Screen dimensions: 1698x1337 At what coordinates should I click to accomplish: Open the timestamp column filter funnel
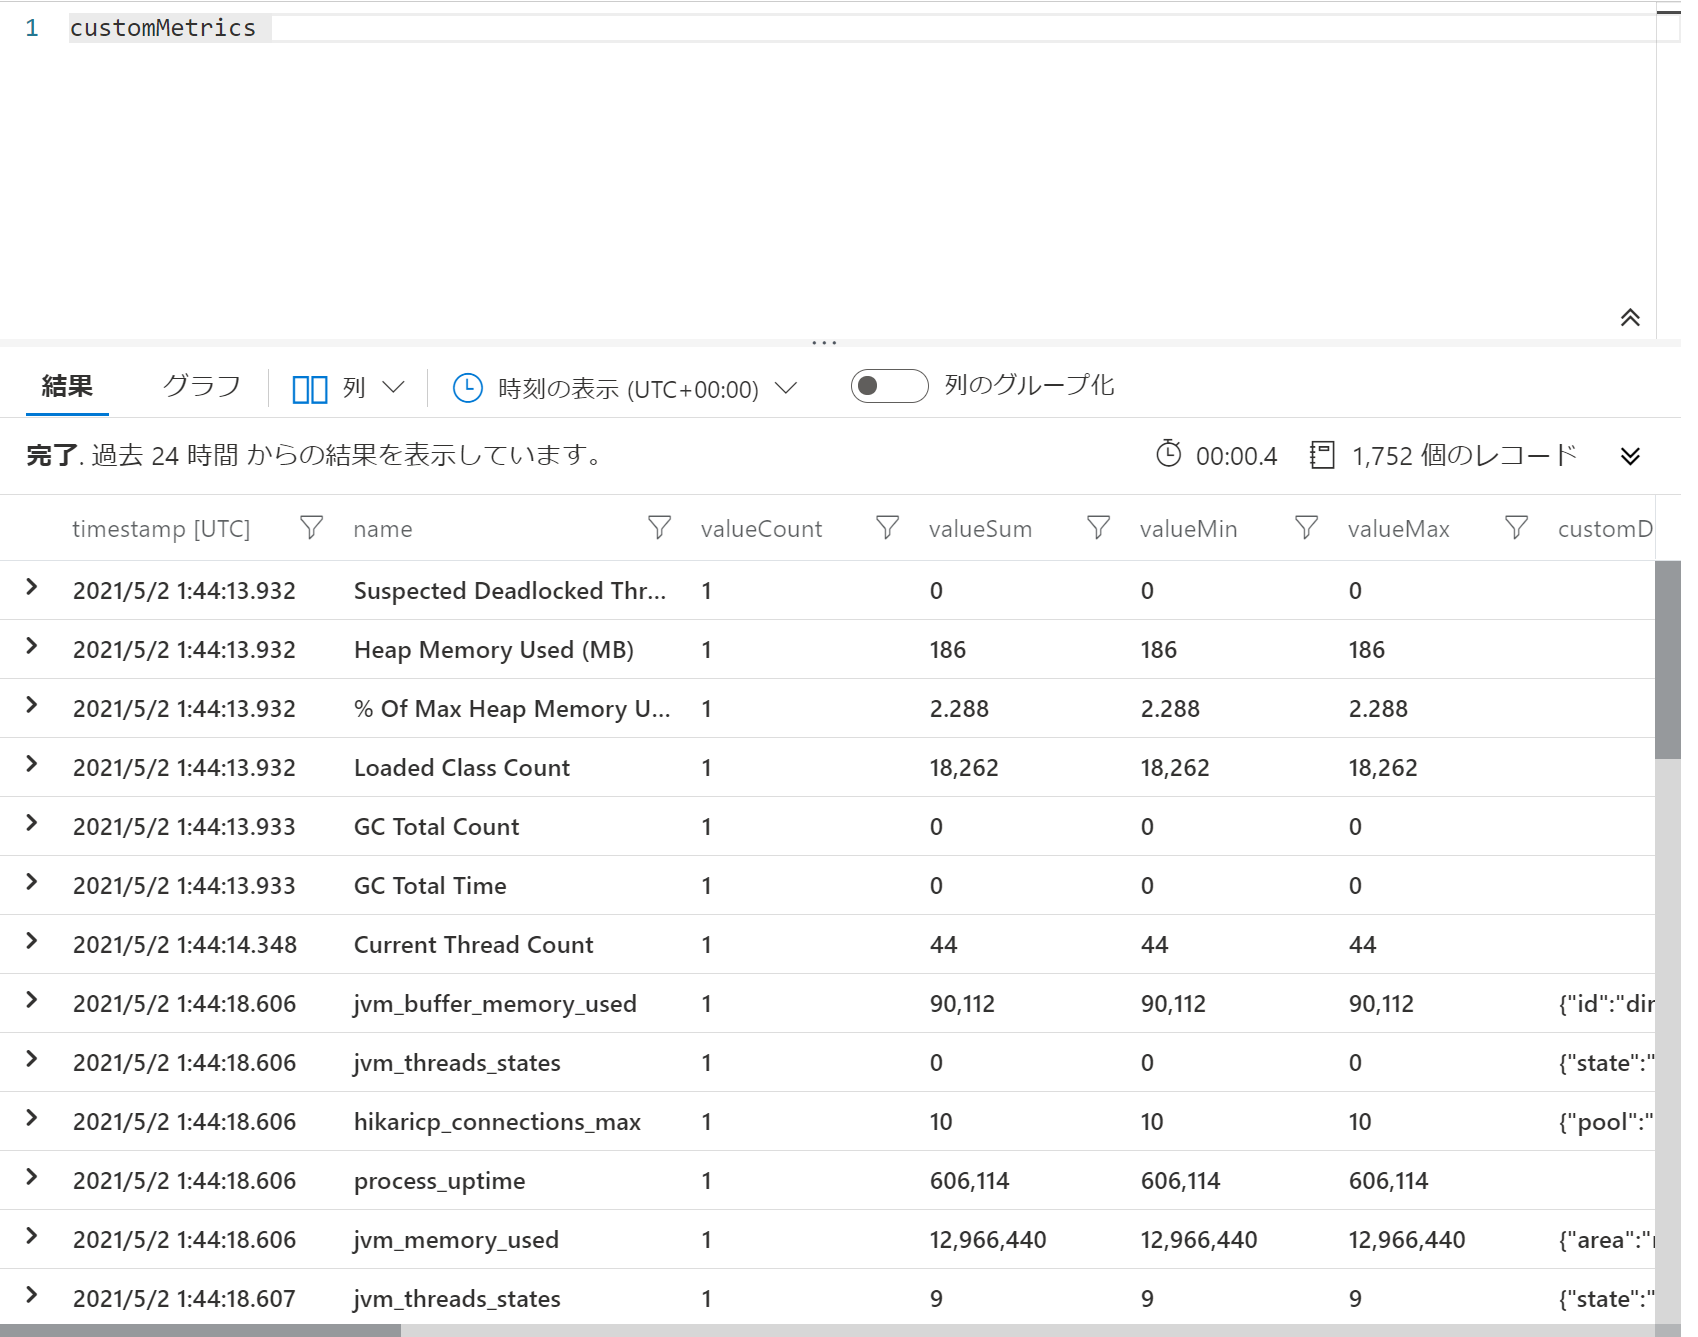[311, 528]
